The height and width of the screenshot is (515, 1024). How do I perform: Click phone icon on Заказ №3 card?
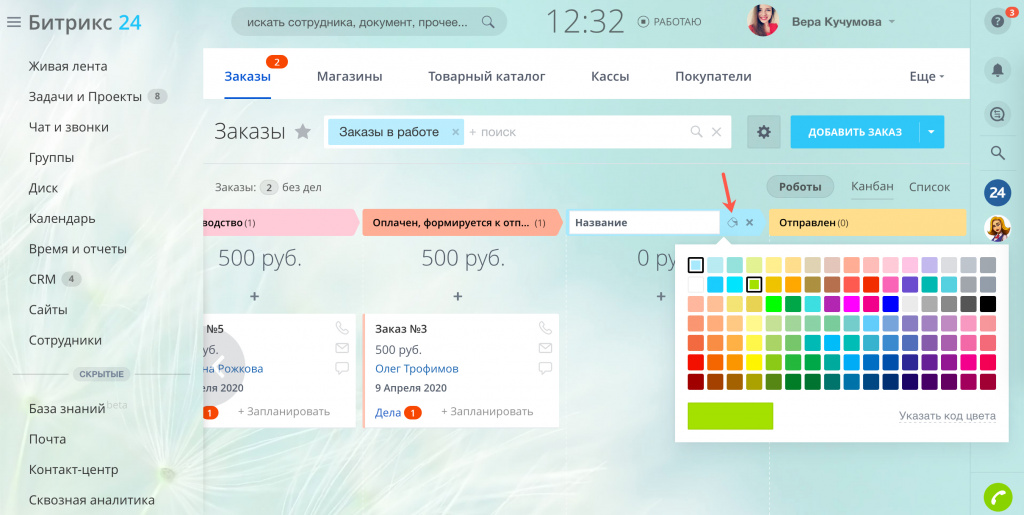coord(545,328)
